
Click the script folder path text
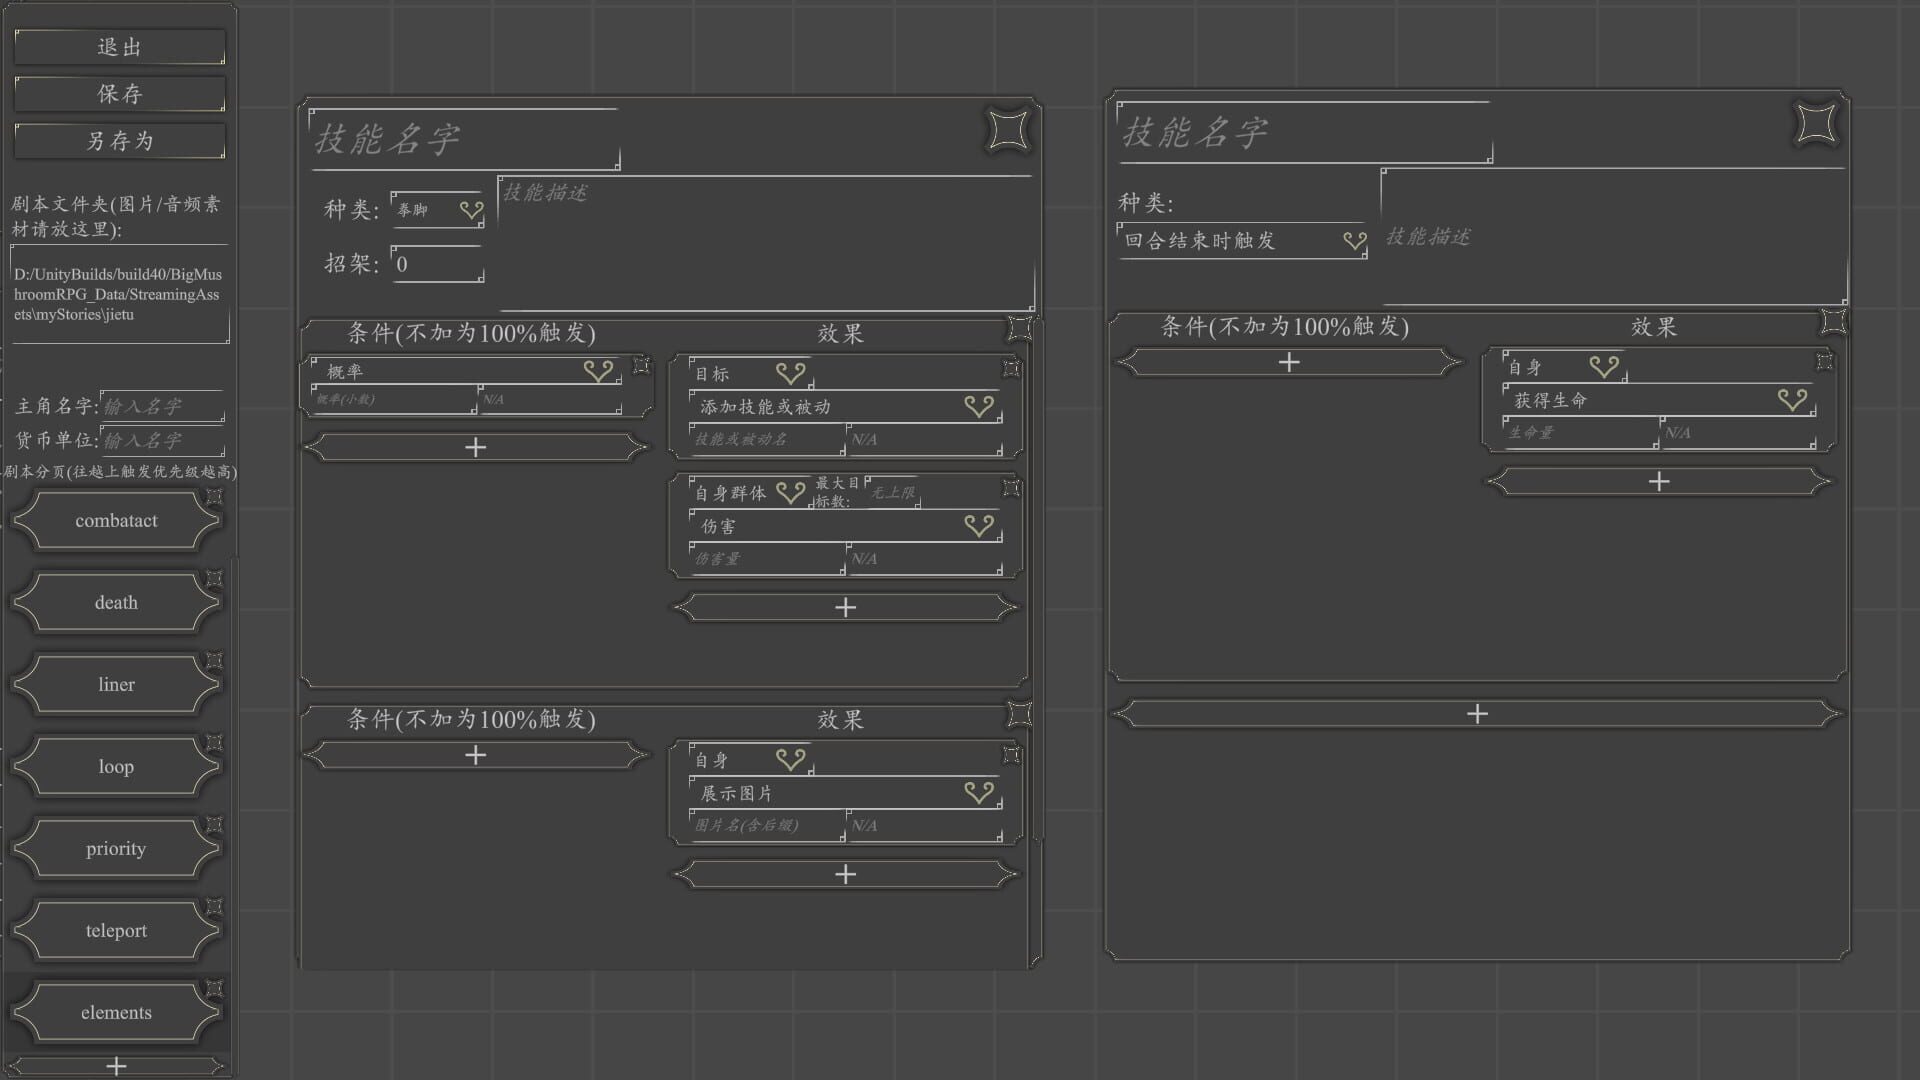click(118, 294)
